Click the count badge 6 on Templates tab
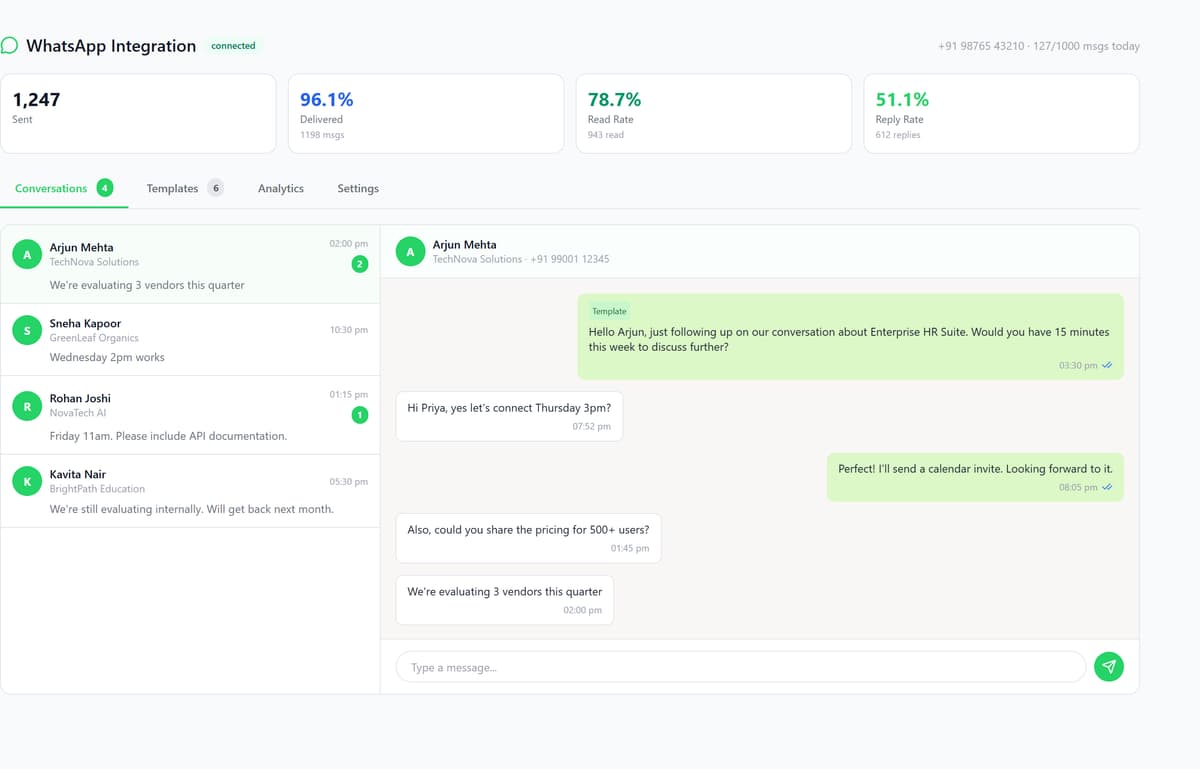Screen dimensions: 1200x769 pos(215,188)
